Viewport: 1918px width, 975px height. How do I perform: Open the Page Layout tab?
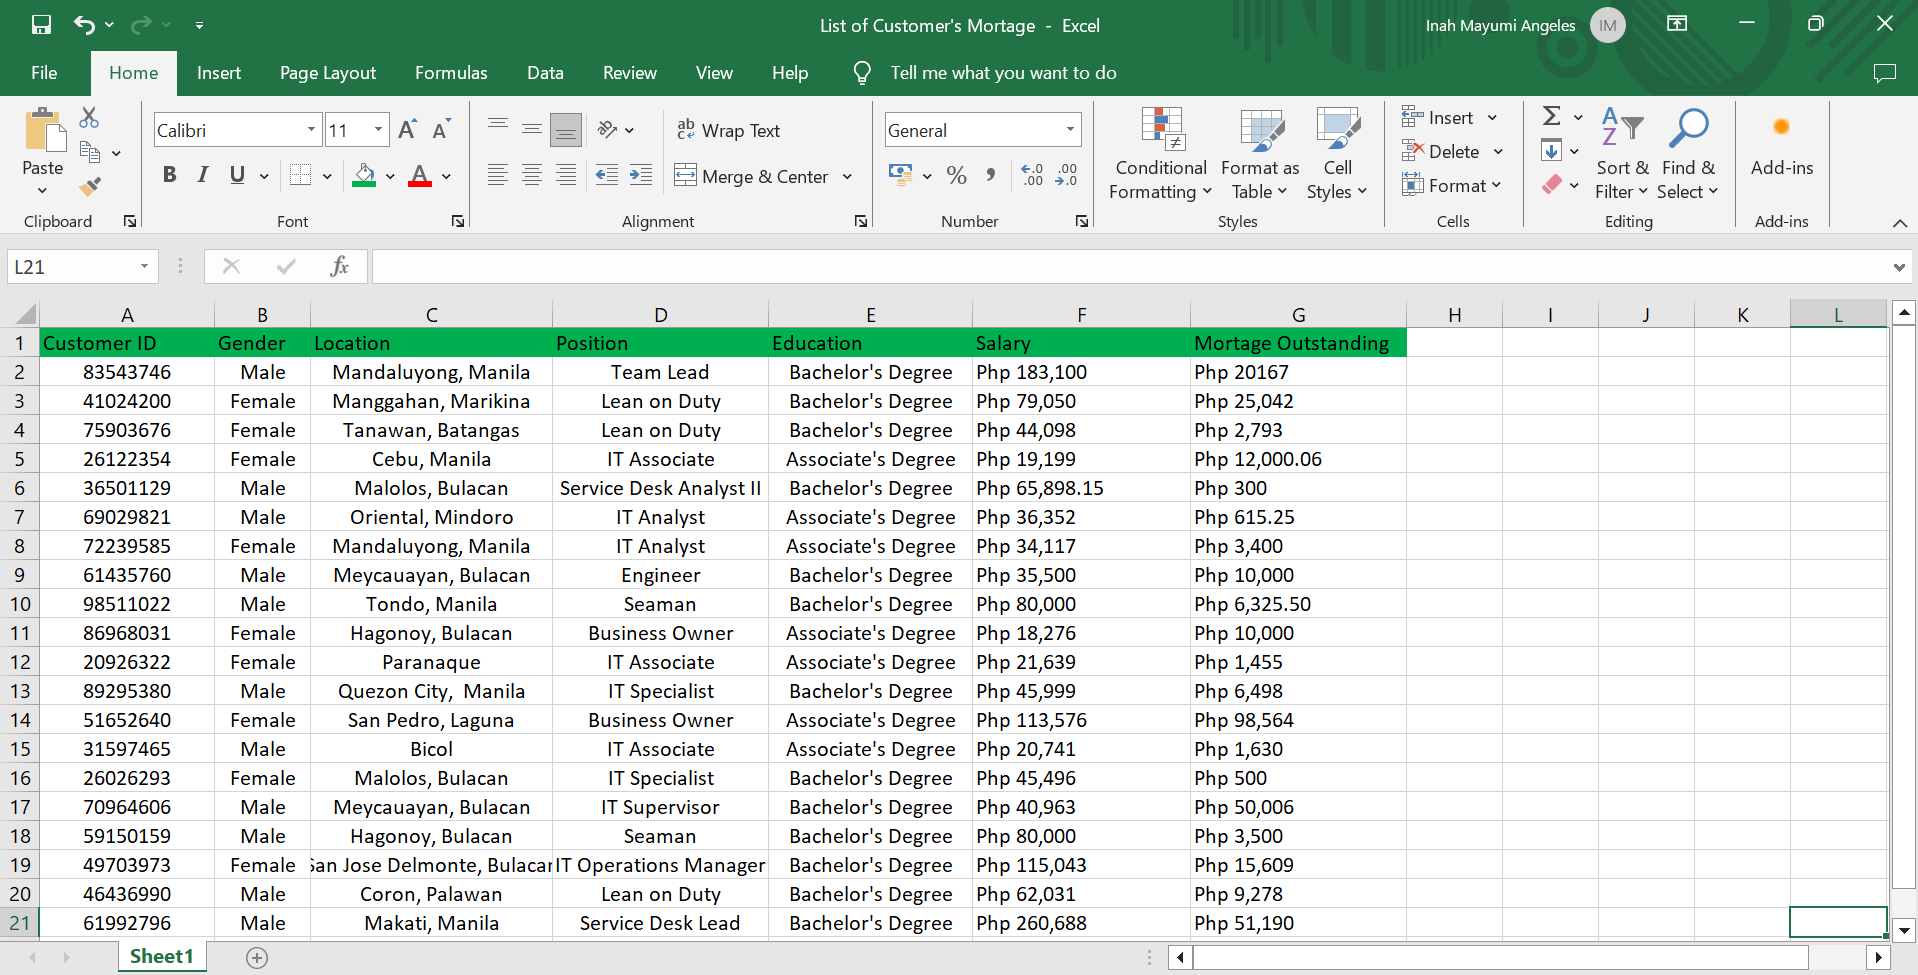click(328, 73)
